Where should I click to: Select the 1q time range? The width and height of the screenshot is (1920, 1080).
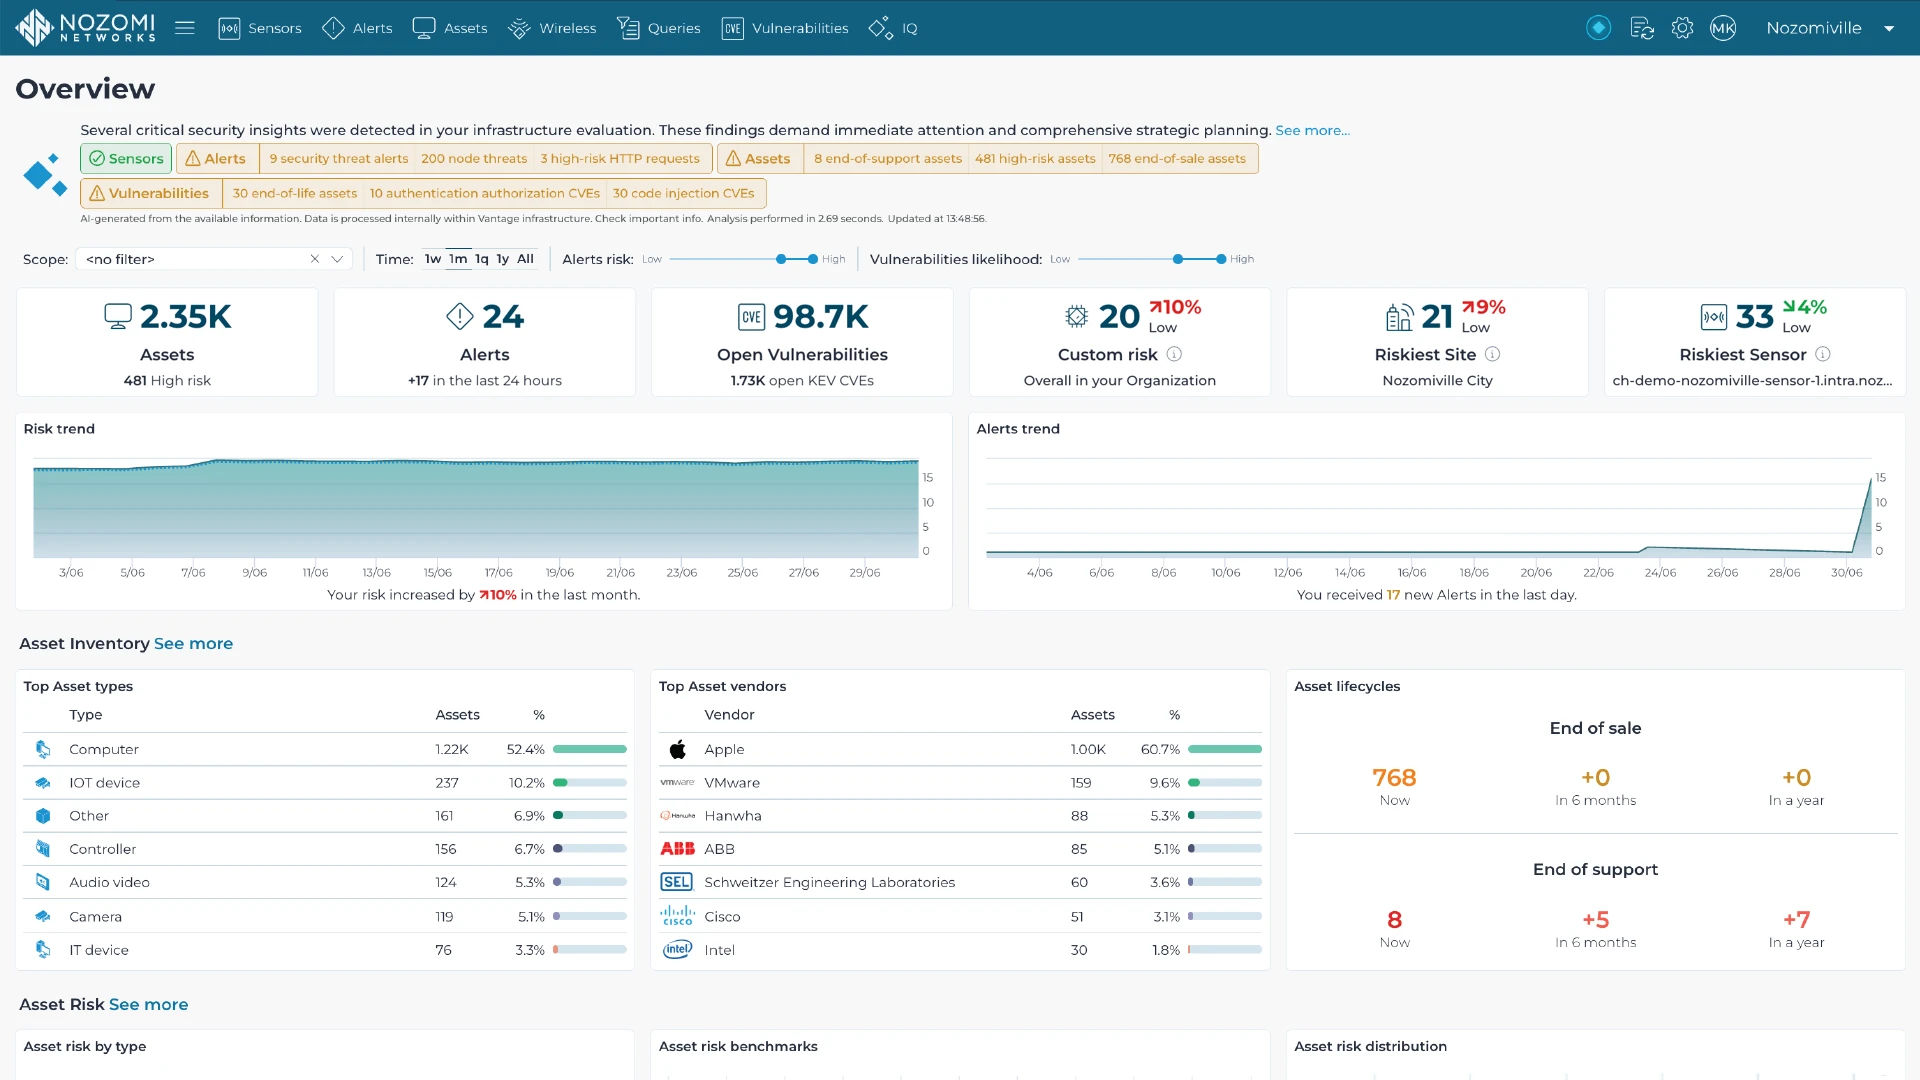click(x=482, y=259)
